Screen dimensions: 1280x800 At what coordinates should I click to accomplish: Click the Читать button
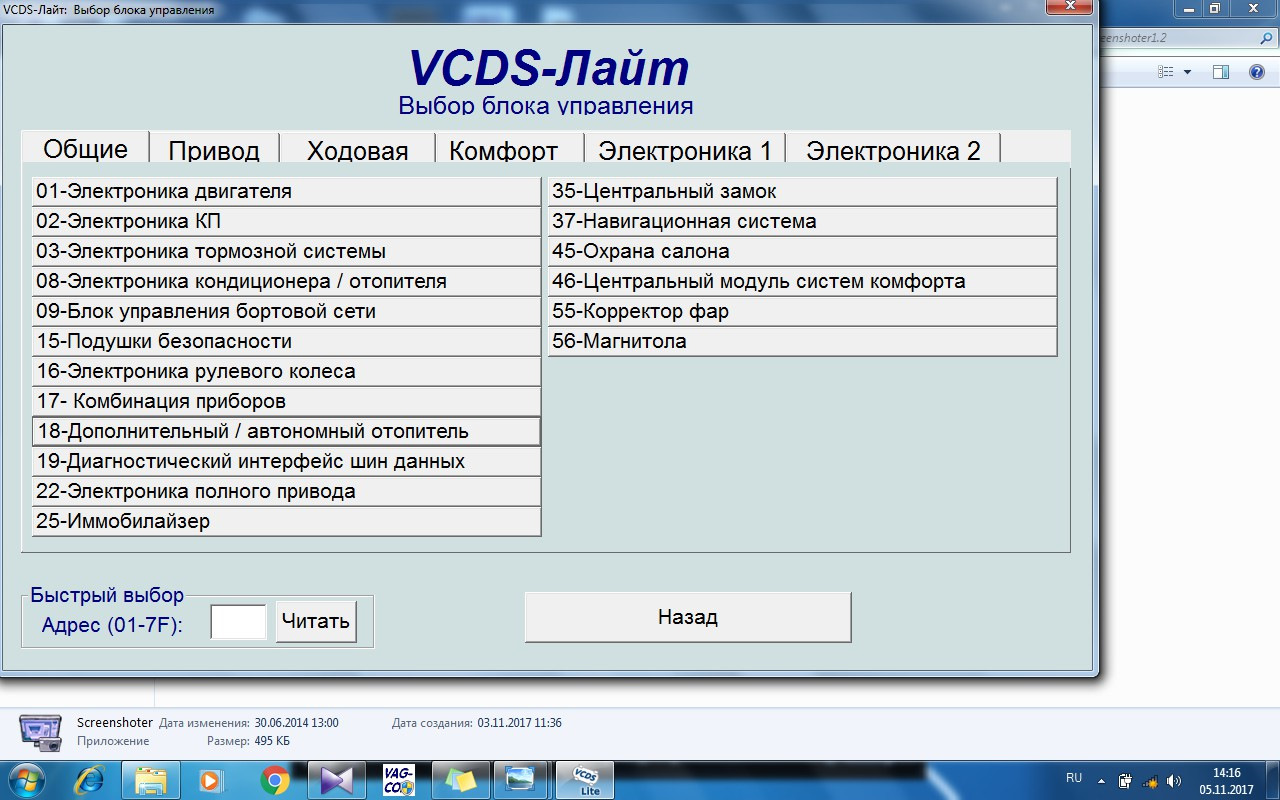tap(316, 621)
